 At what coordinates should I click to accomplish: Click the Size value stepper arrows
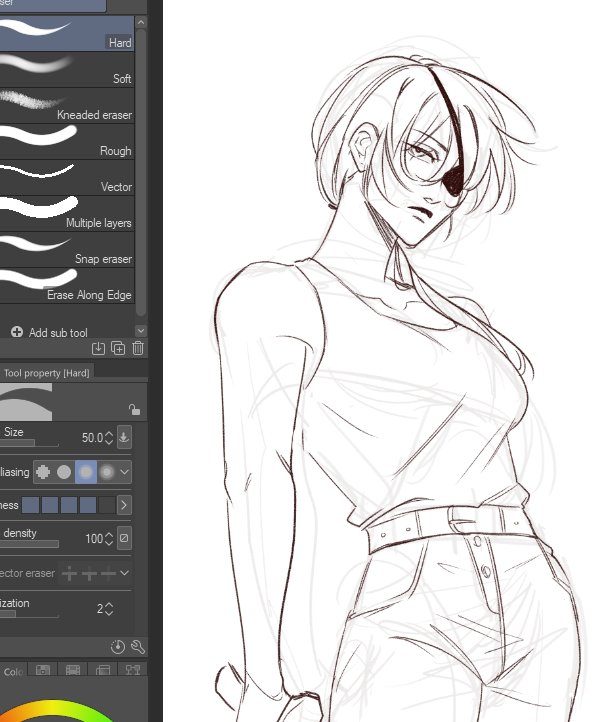[109, 437]
